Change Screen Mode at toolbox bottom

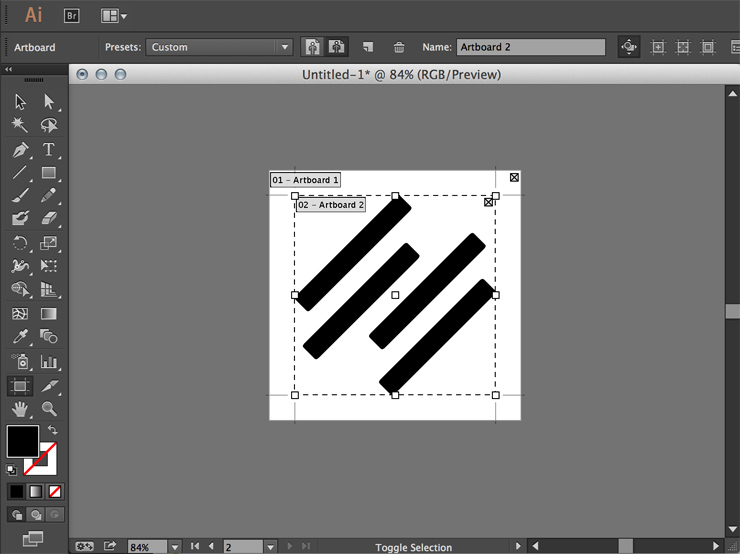tap(33, 538)
